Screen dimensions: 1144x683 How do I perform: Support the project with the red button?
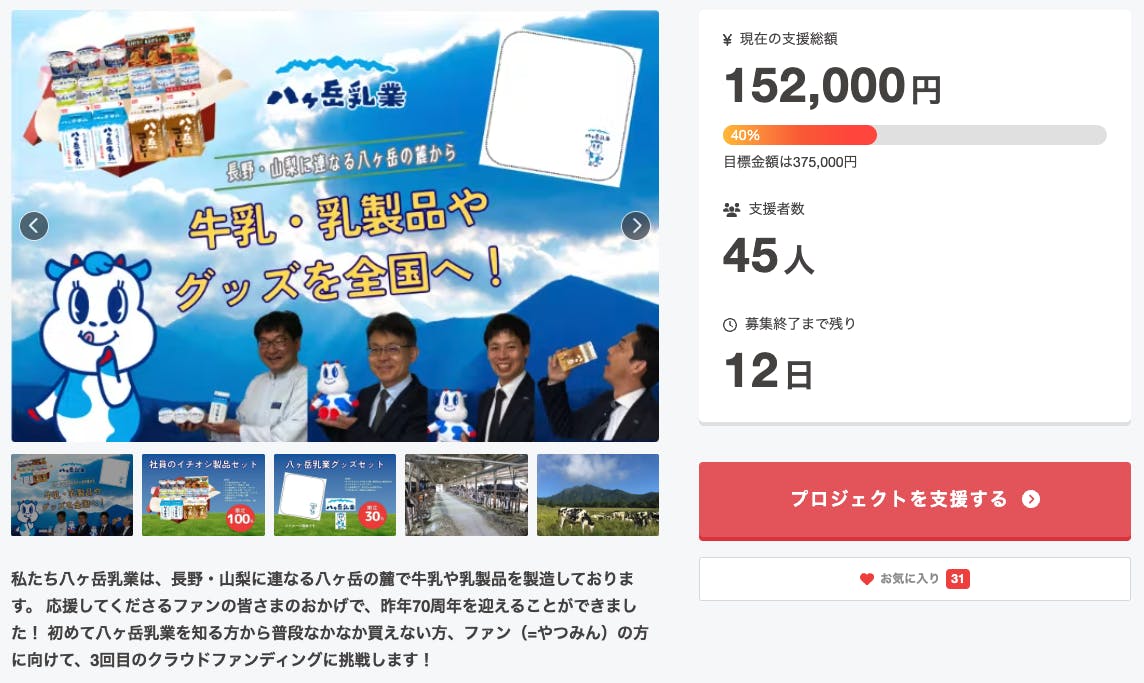coord(915,501)
